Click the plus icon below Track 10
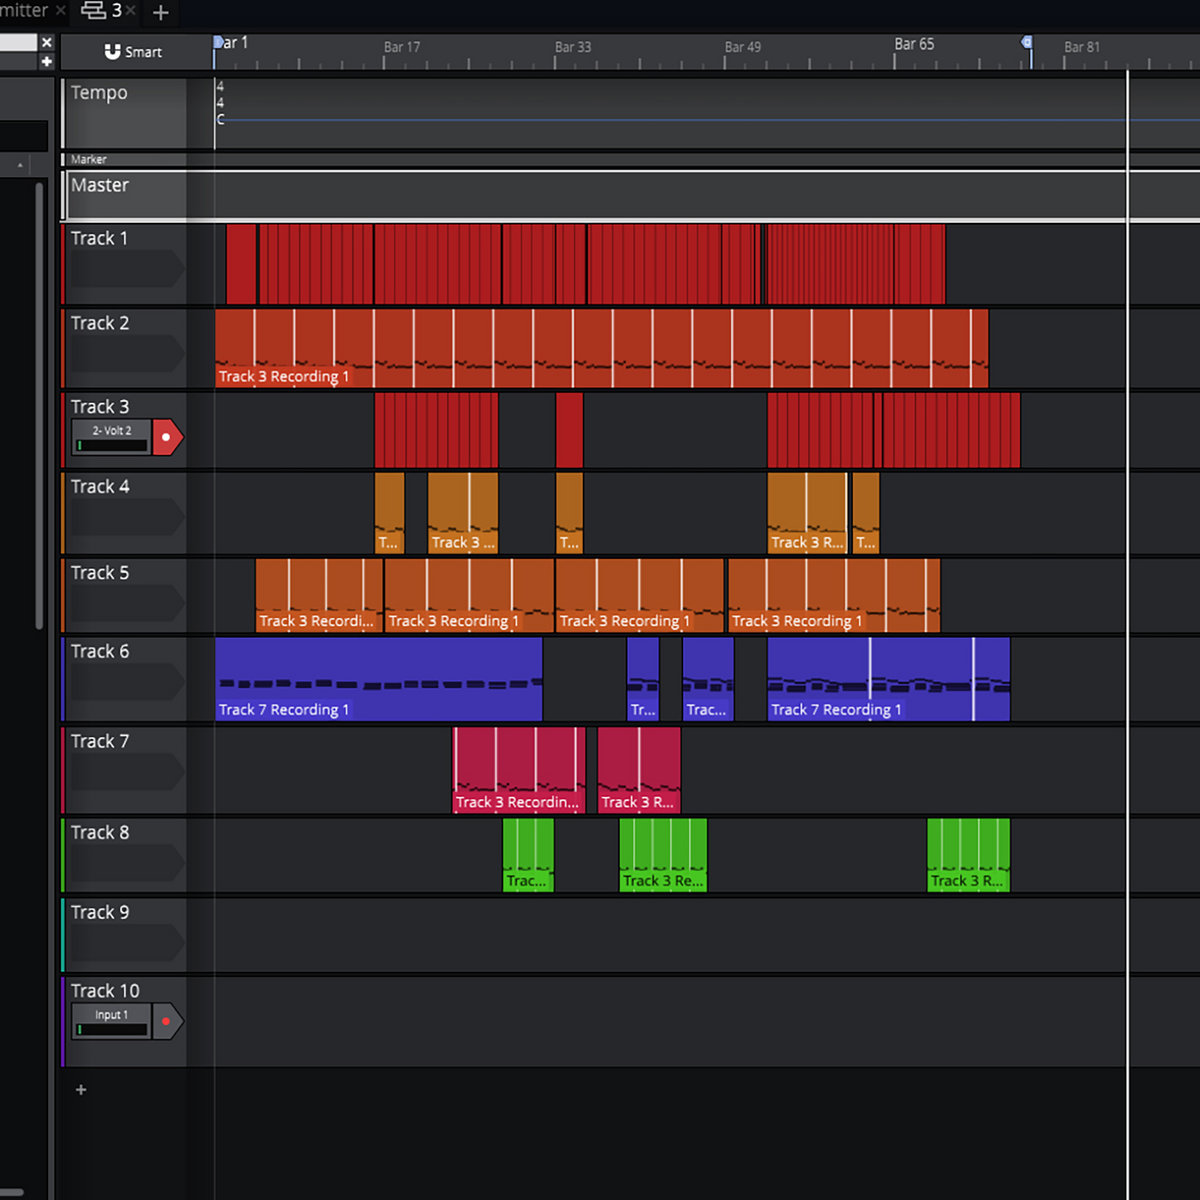This screenshot has height=1200, width=1200. (81, 1090)
